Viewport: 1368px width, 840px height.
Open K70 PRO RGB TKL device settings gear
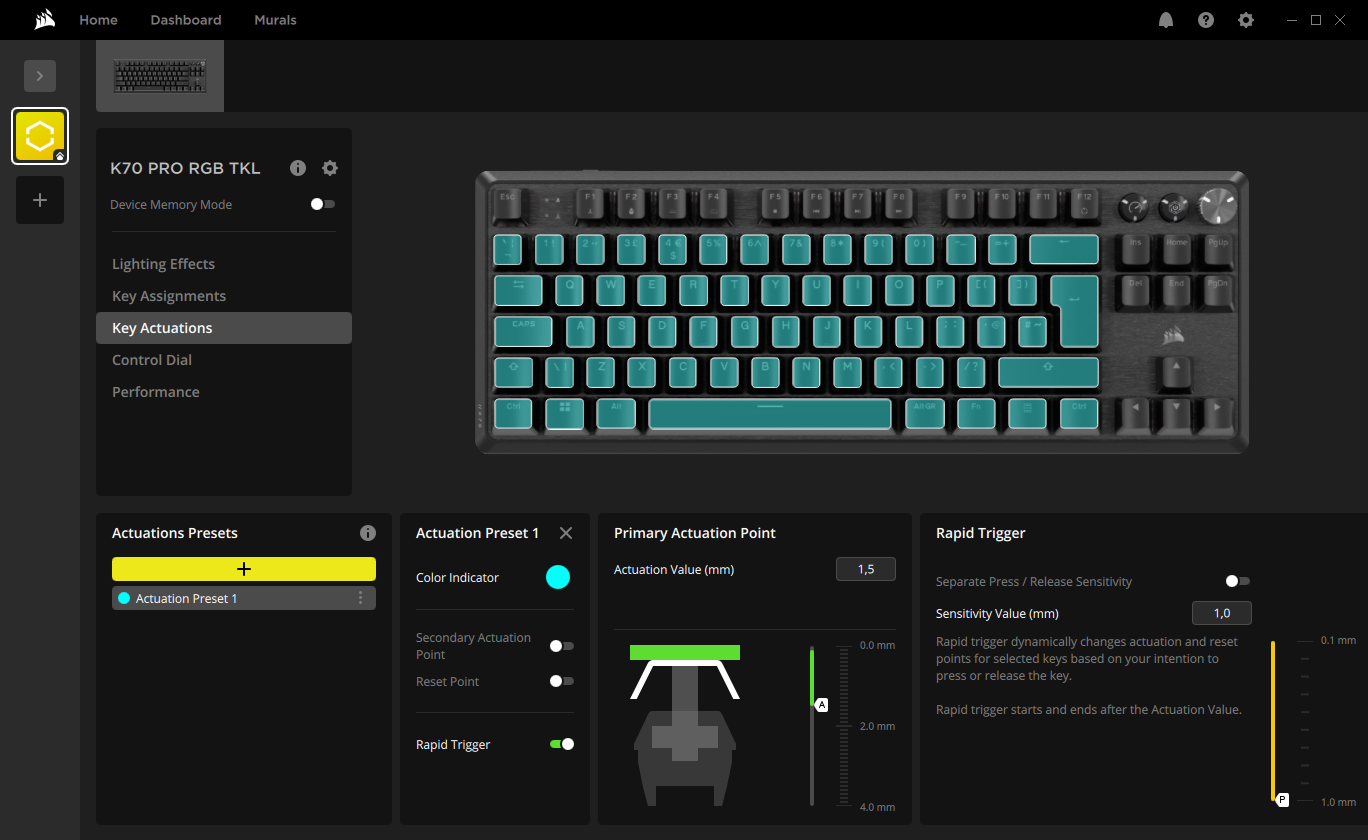tap(330, 168)
